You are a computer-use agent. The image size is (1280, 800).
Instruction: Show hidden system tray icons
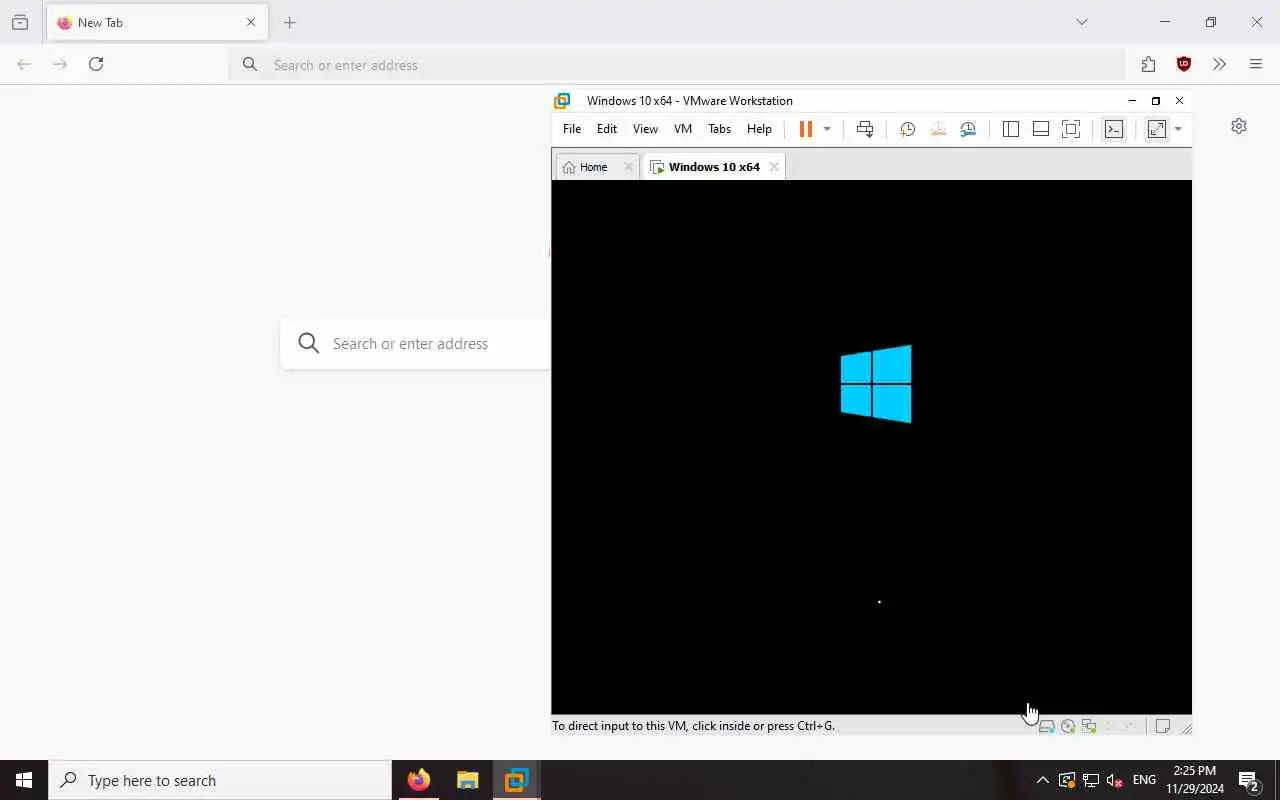pos(1042,780)
